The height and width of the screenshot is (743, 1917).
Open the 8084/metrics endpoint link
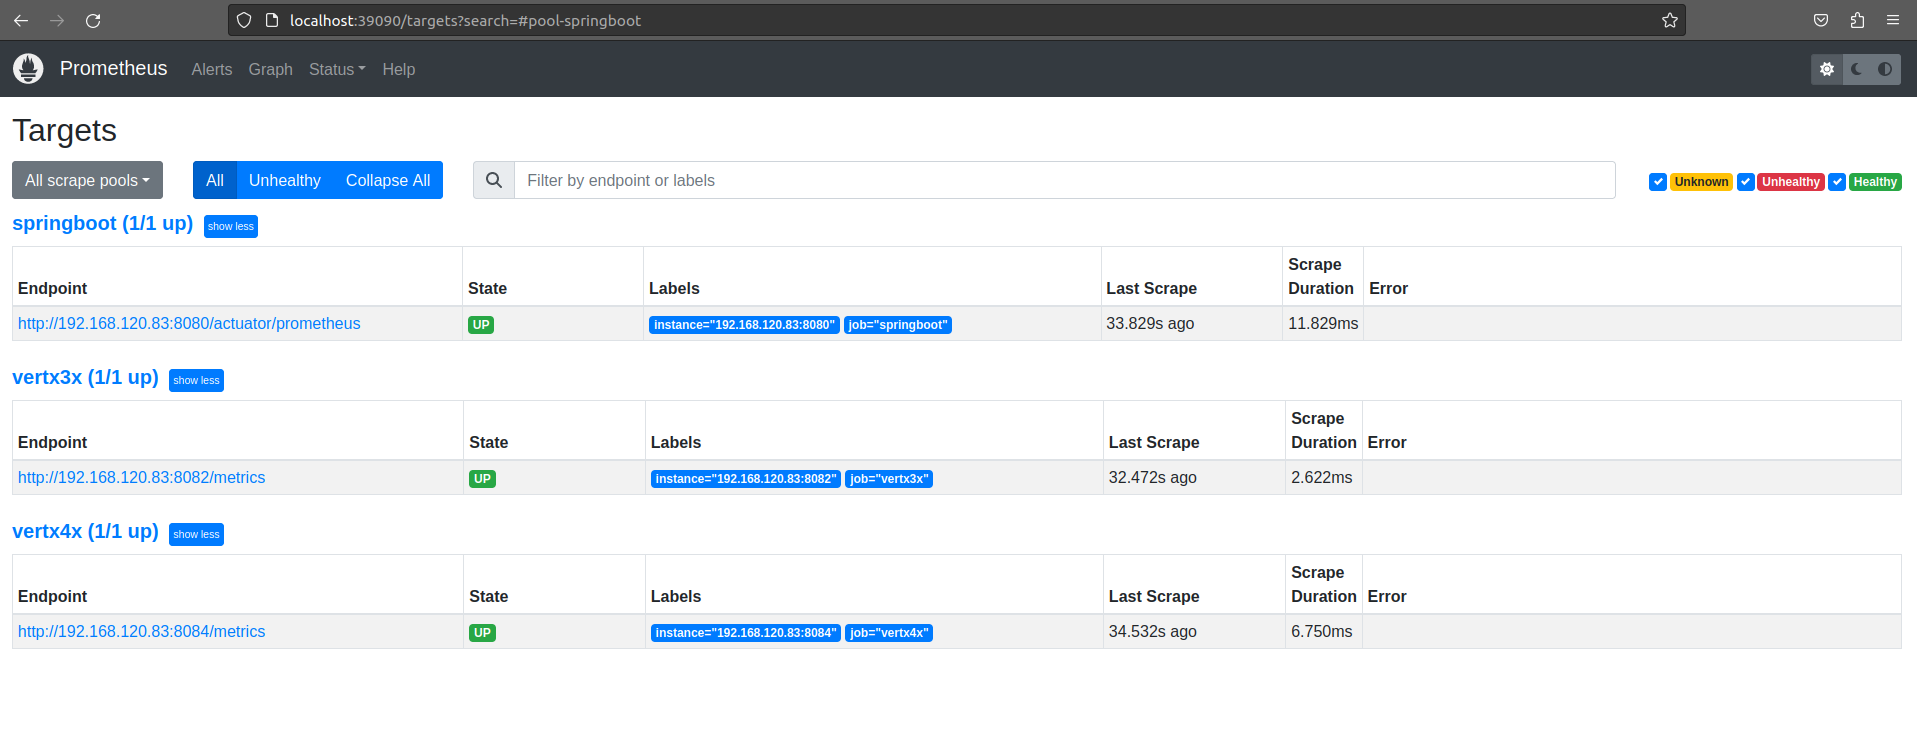141,631
